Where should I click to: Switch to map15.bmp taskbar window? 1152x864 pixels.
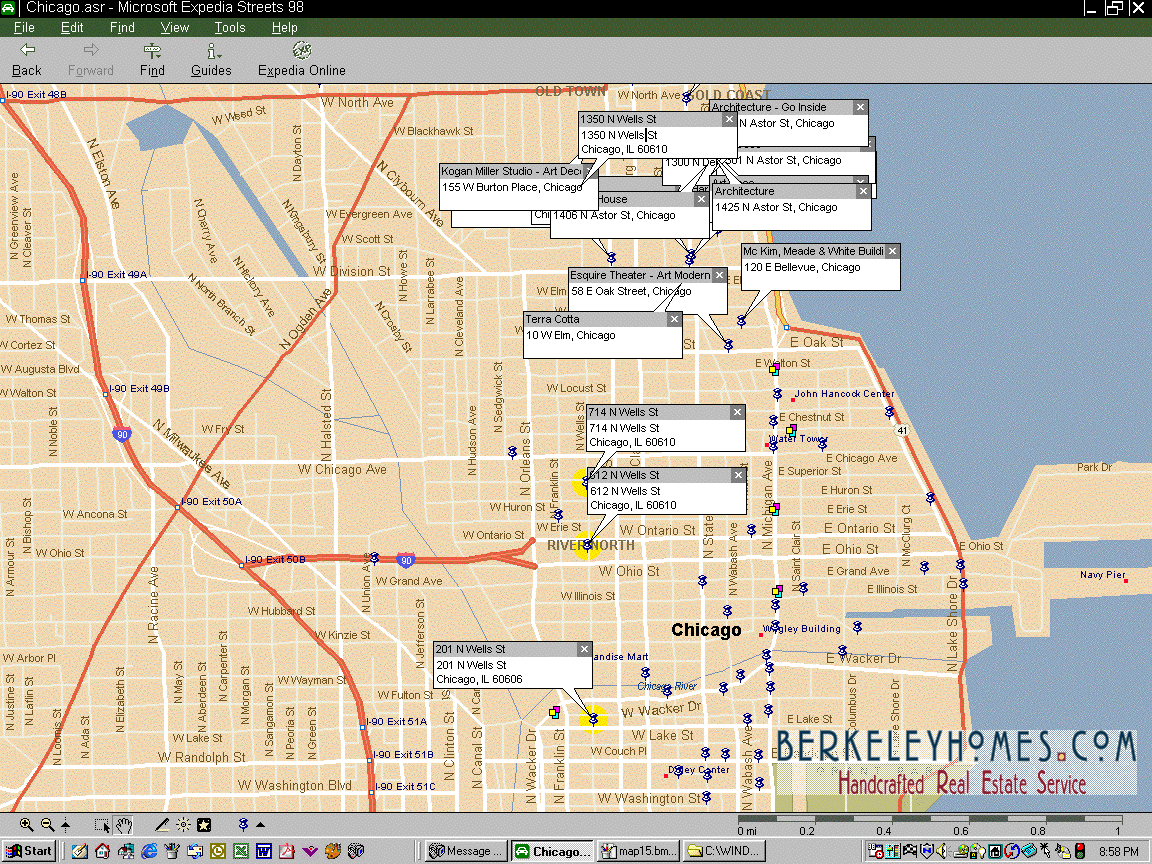[x=637, y=851]
